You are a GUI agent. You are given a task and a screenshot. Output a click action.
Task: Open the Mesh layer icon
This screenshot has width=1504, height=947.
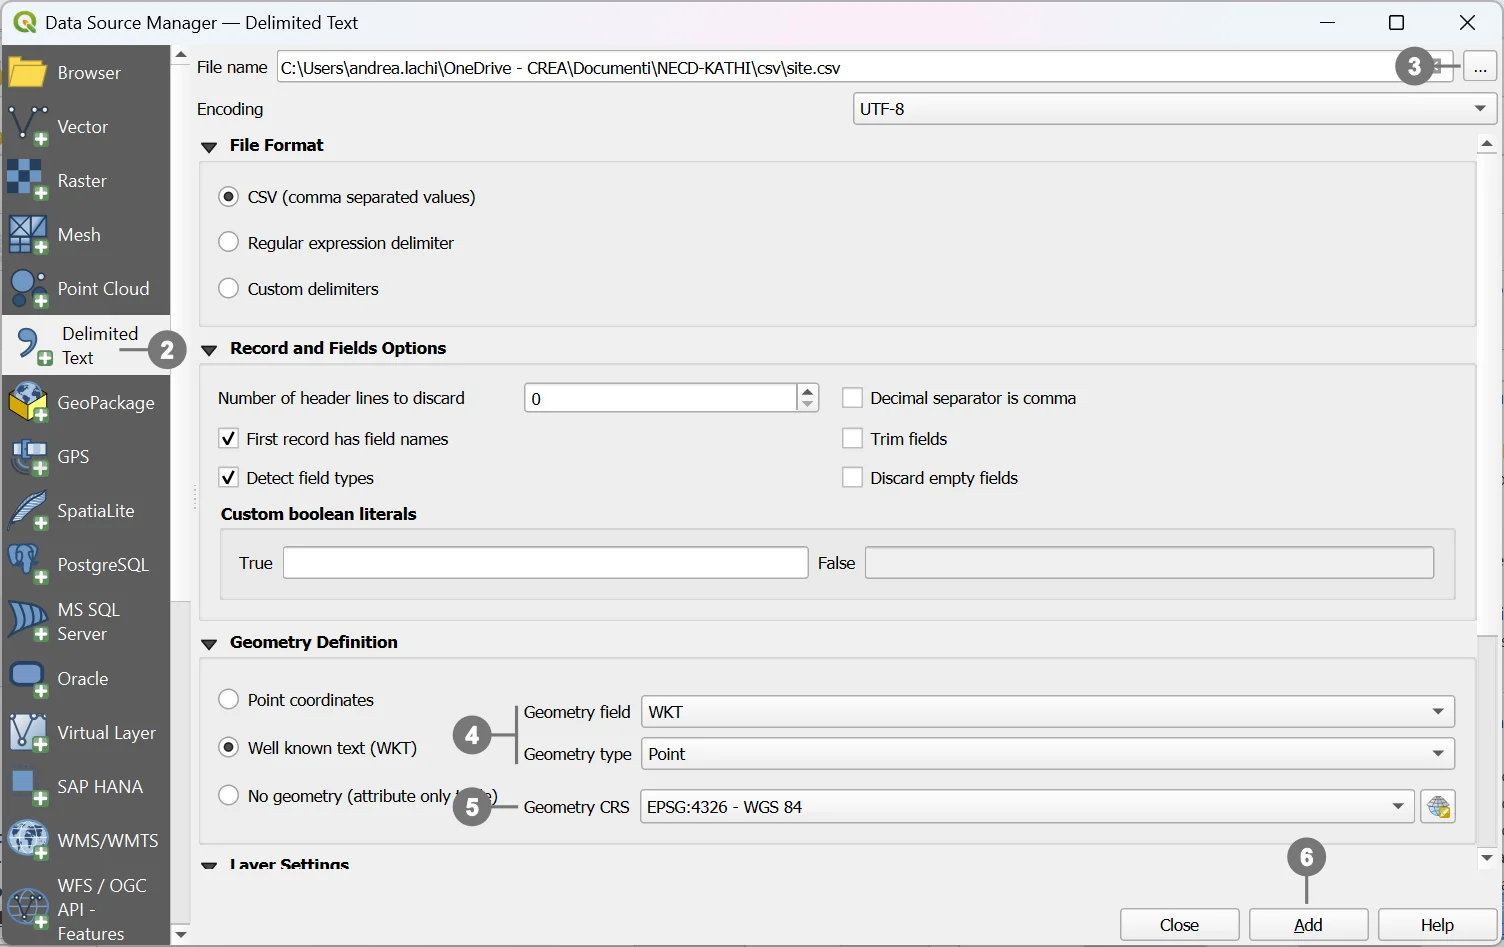[28, 235]
